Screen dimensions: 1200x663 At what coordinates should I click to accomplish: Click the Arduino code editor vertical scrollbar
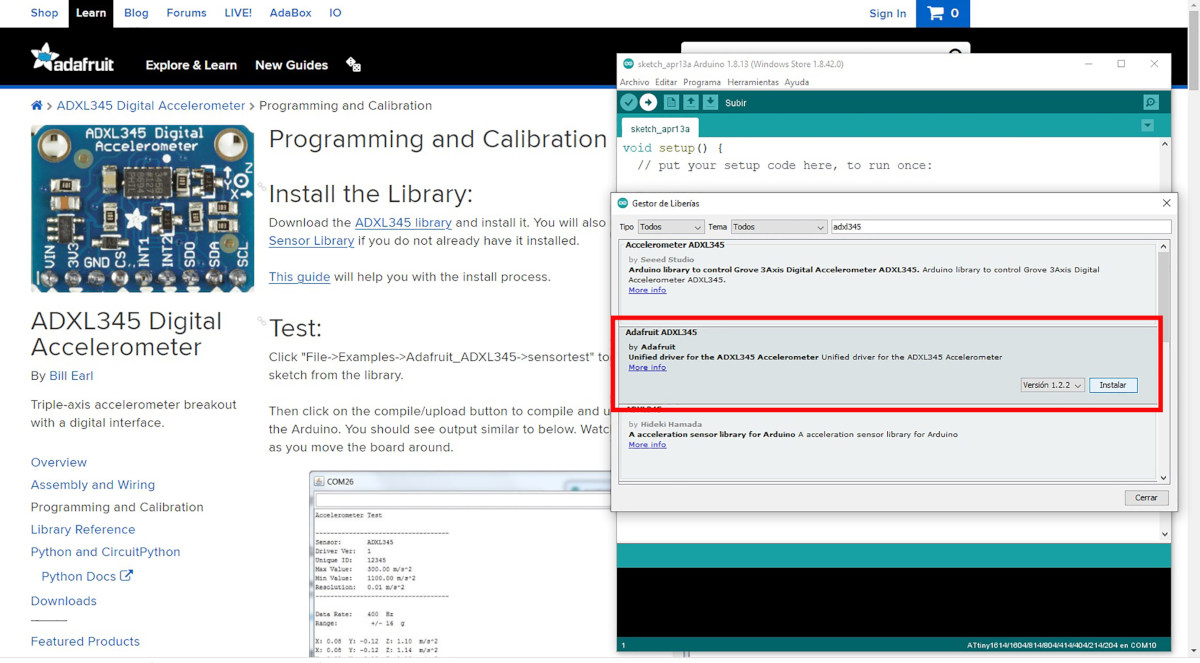[x=1164, y=340]
